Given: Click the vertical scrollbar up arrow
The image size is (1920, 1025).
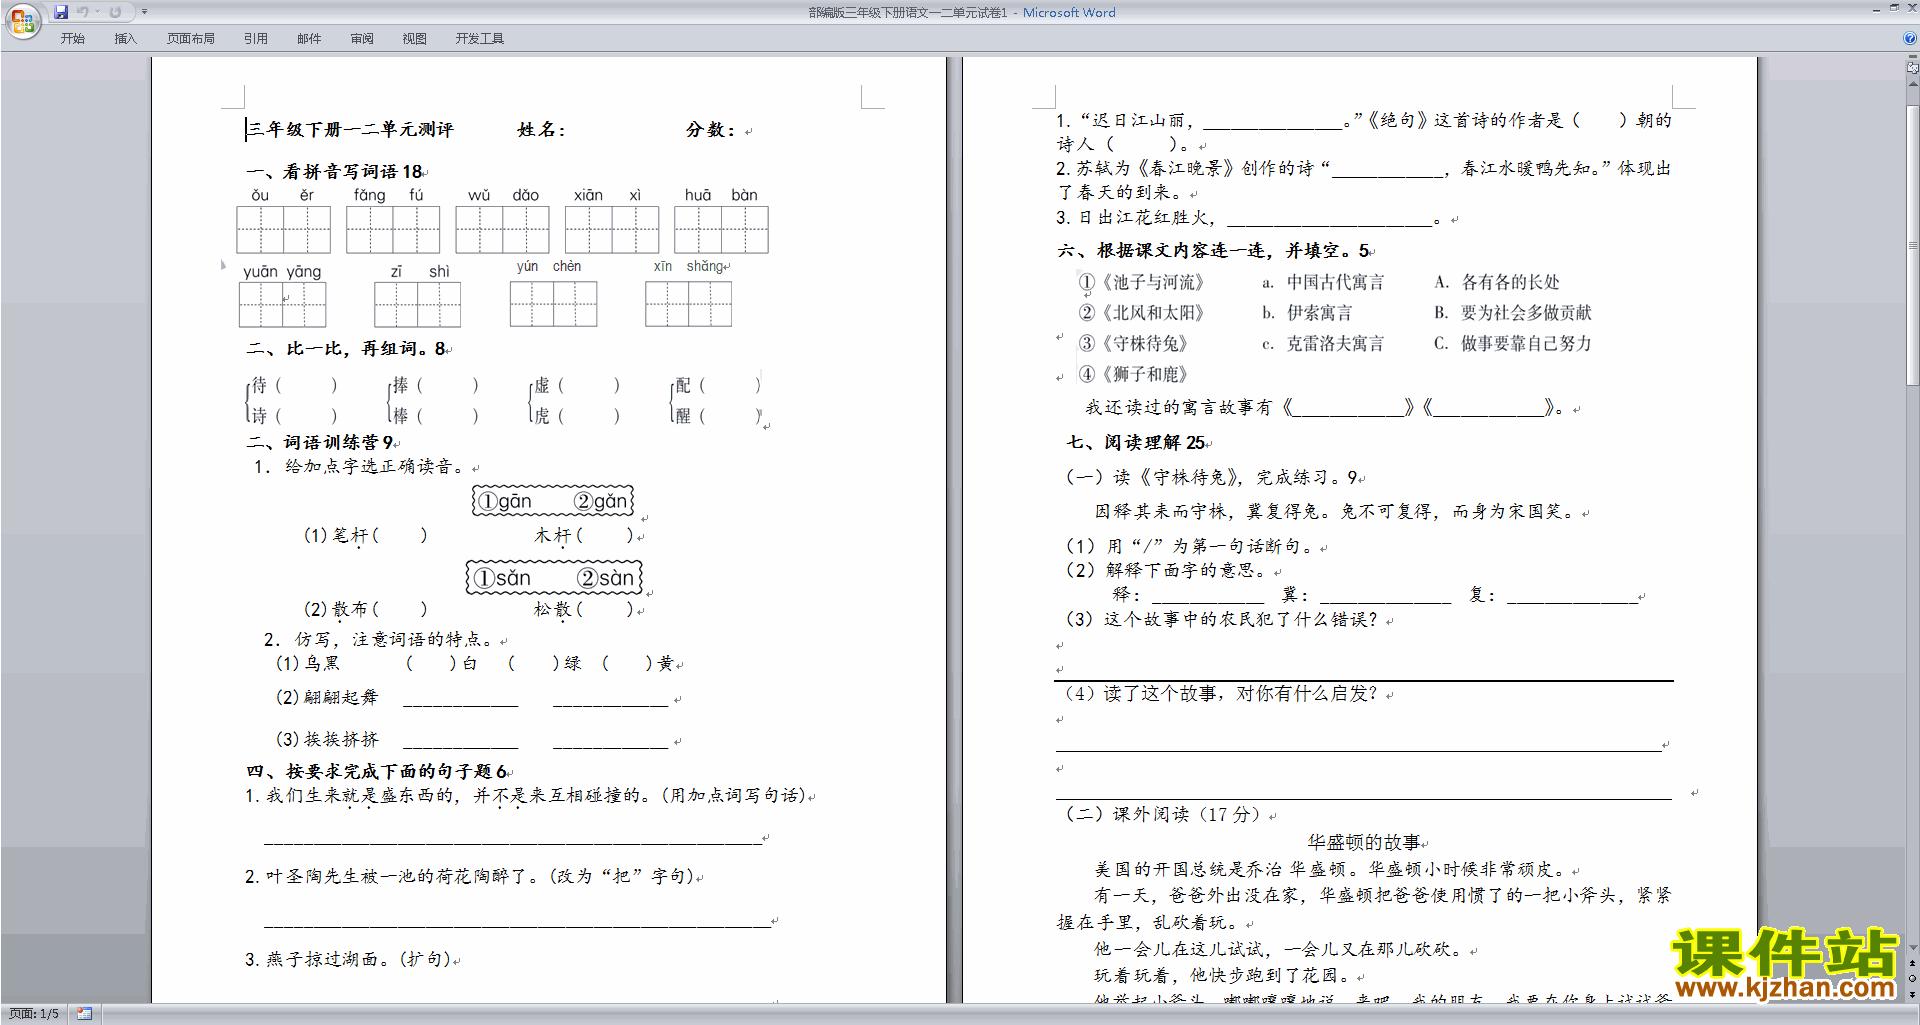Looking at the screenshot, I should [x=1912, y=85].
